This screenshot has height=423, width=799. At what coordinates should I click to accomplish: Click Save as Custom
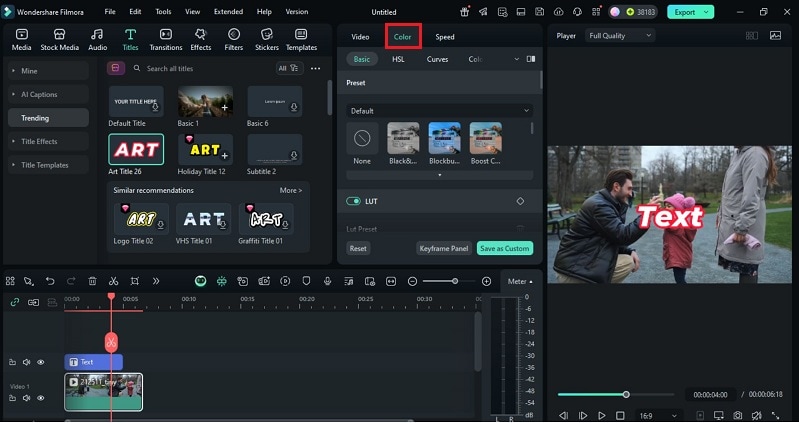[505, 249]
